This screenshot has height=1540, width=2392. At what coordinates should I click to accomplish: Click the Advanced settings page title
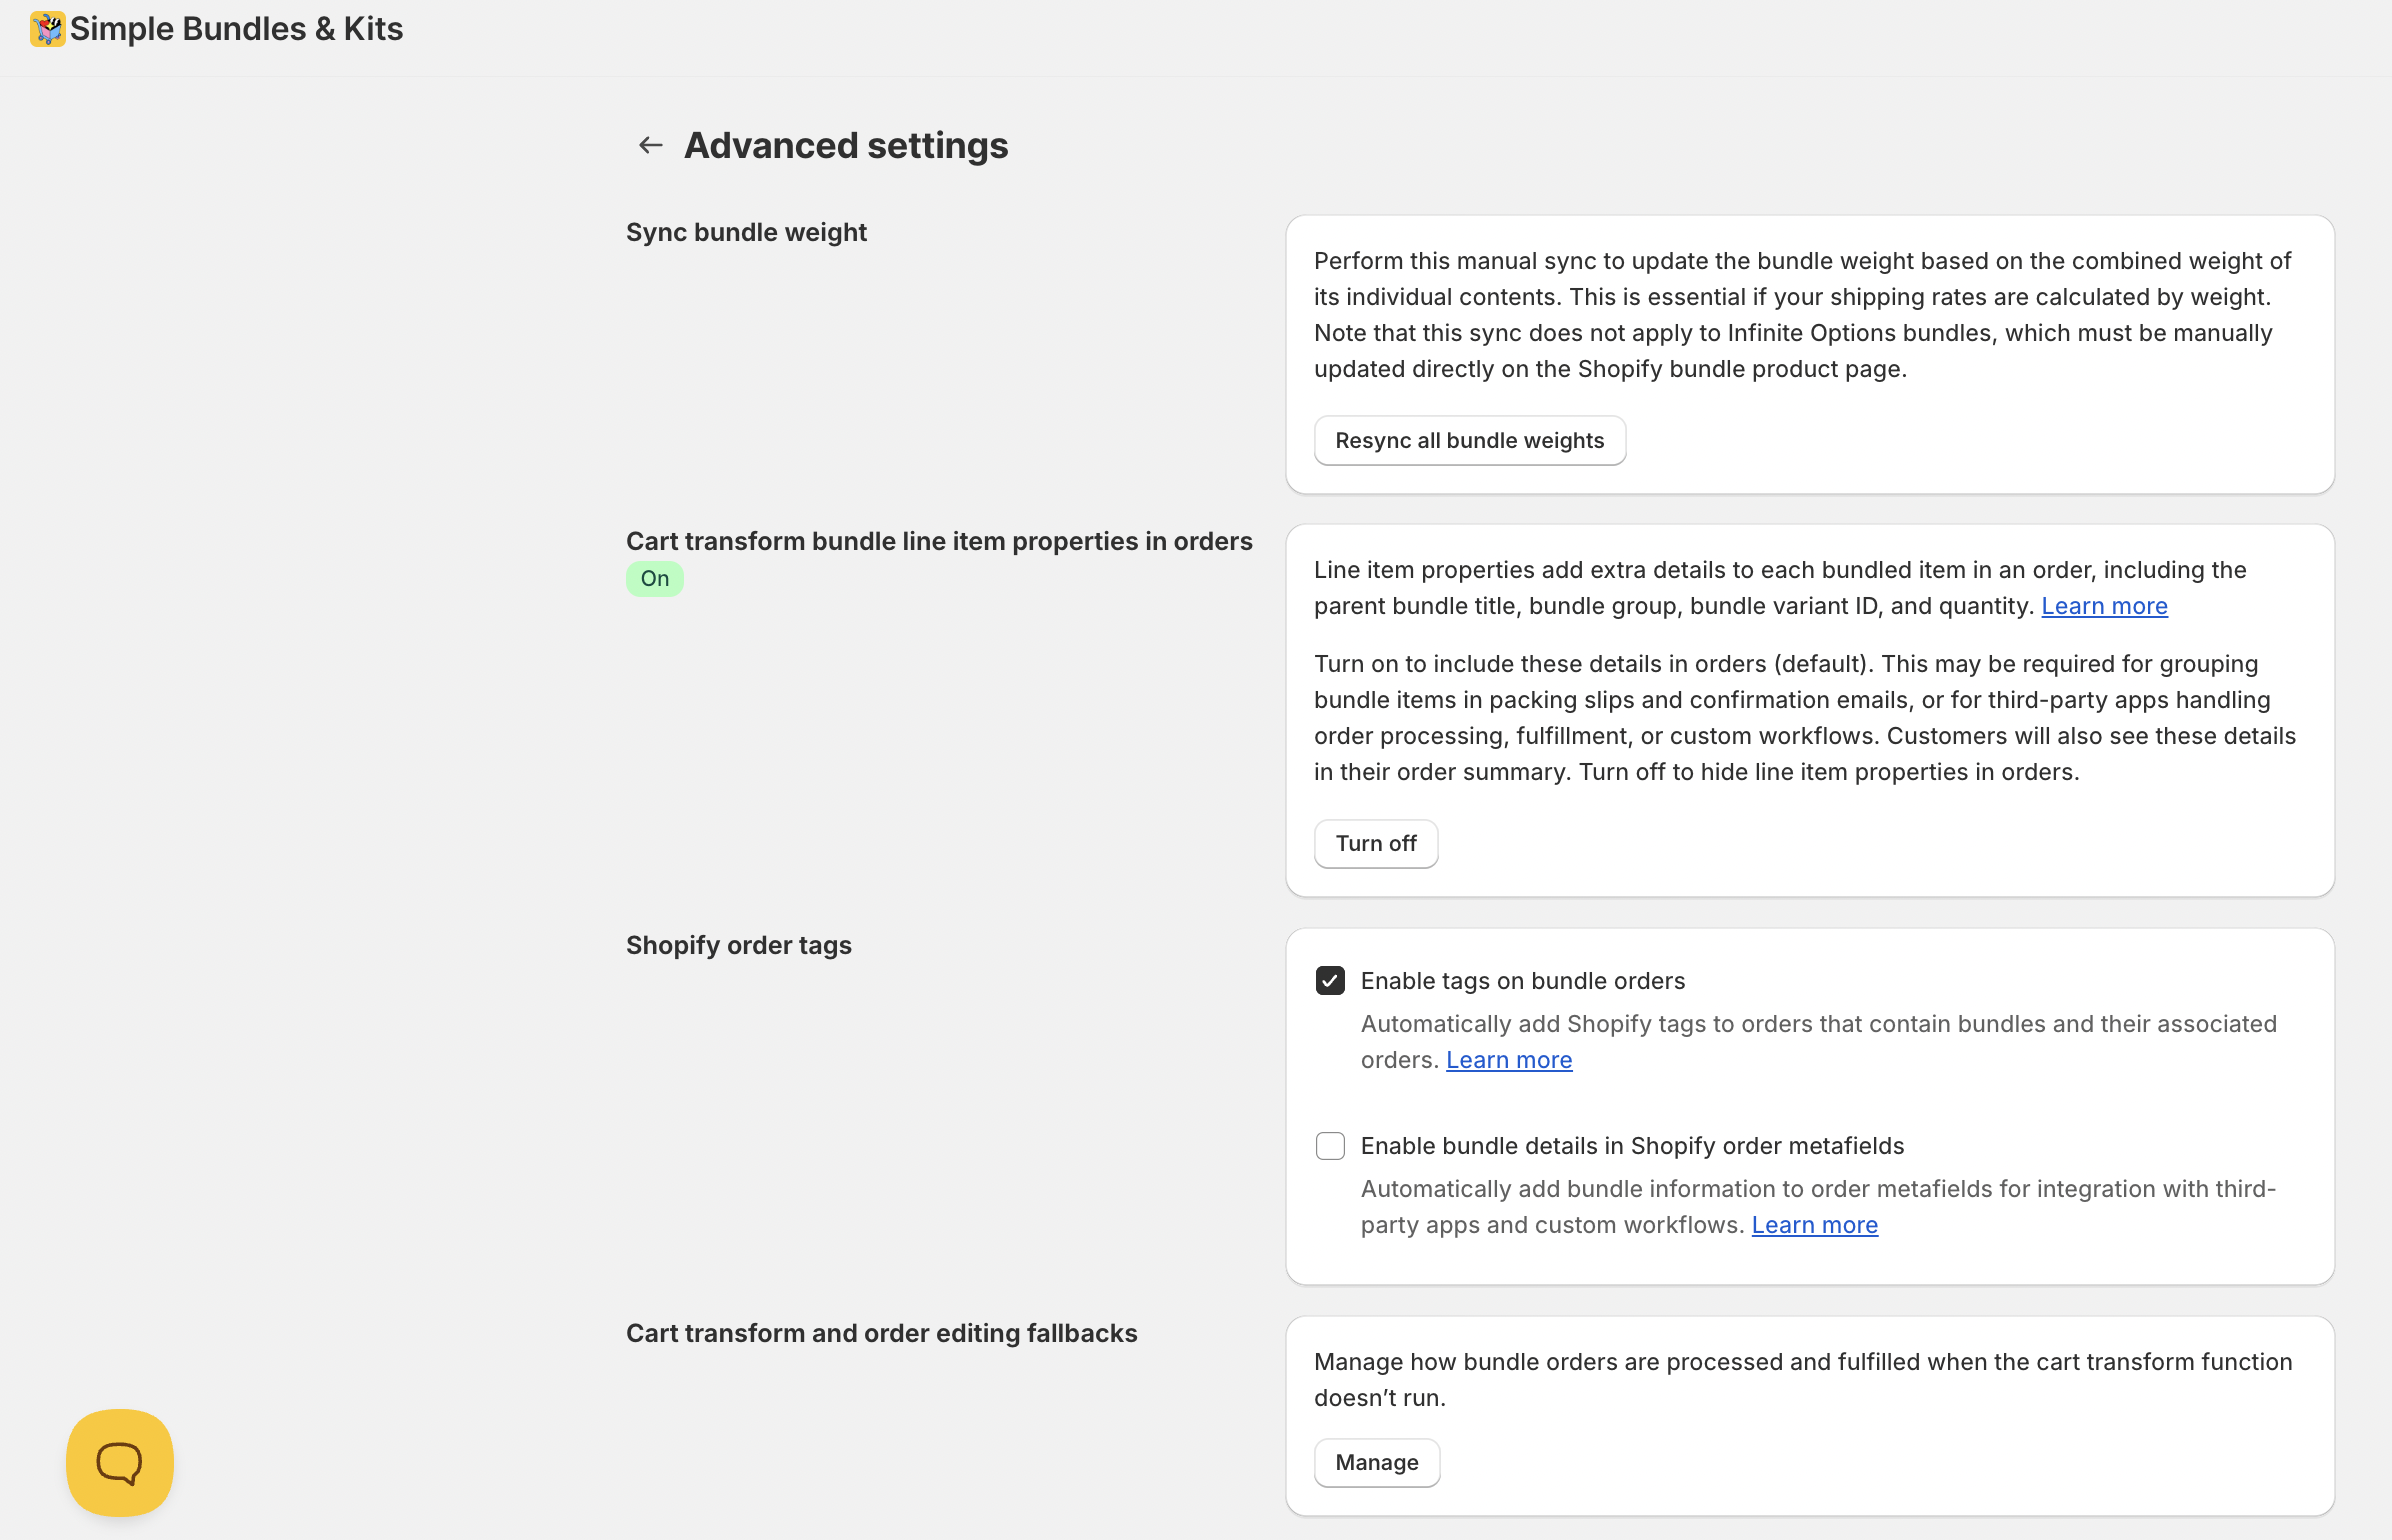846,146
